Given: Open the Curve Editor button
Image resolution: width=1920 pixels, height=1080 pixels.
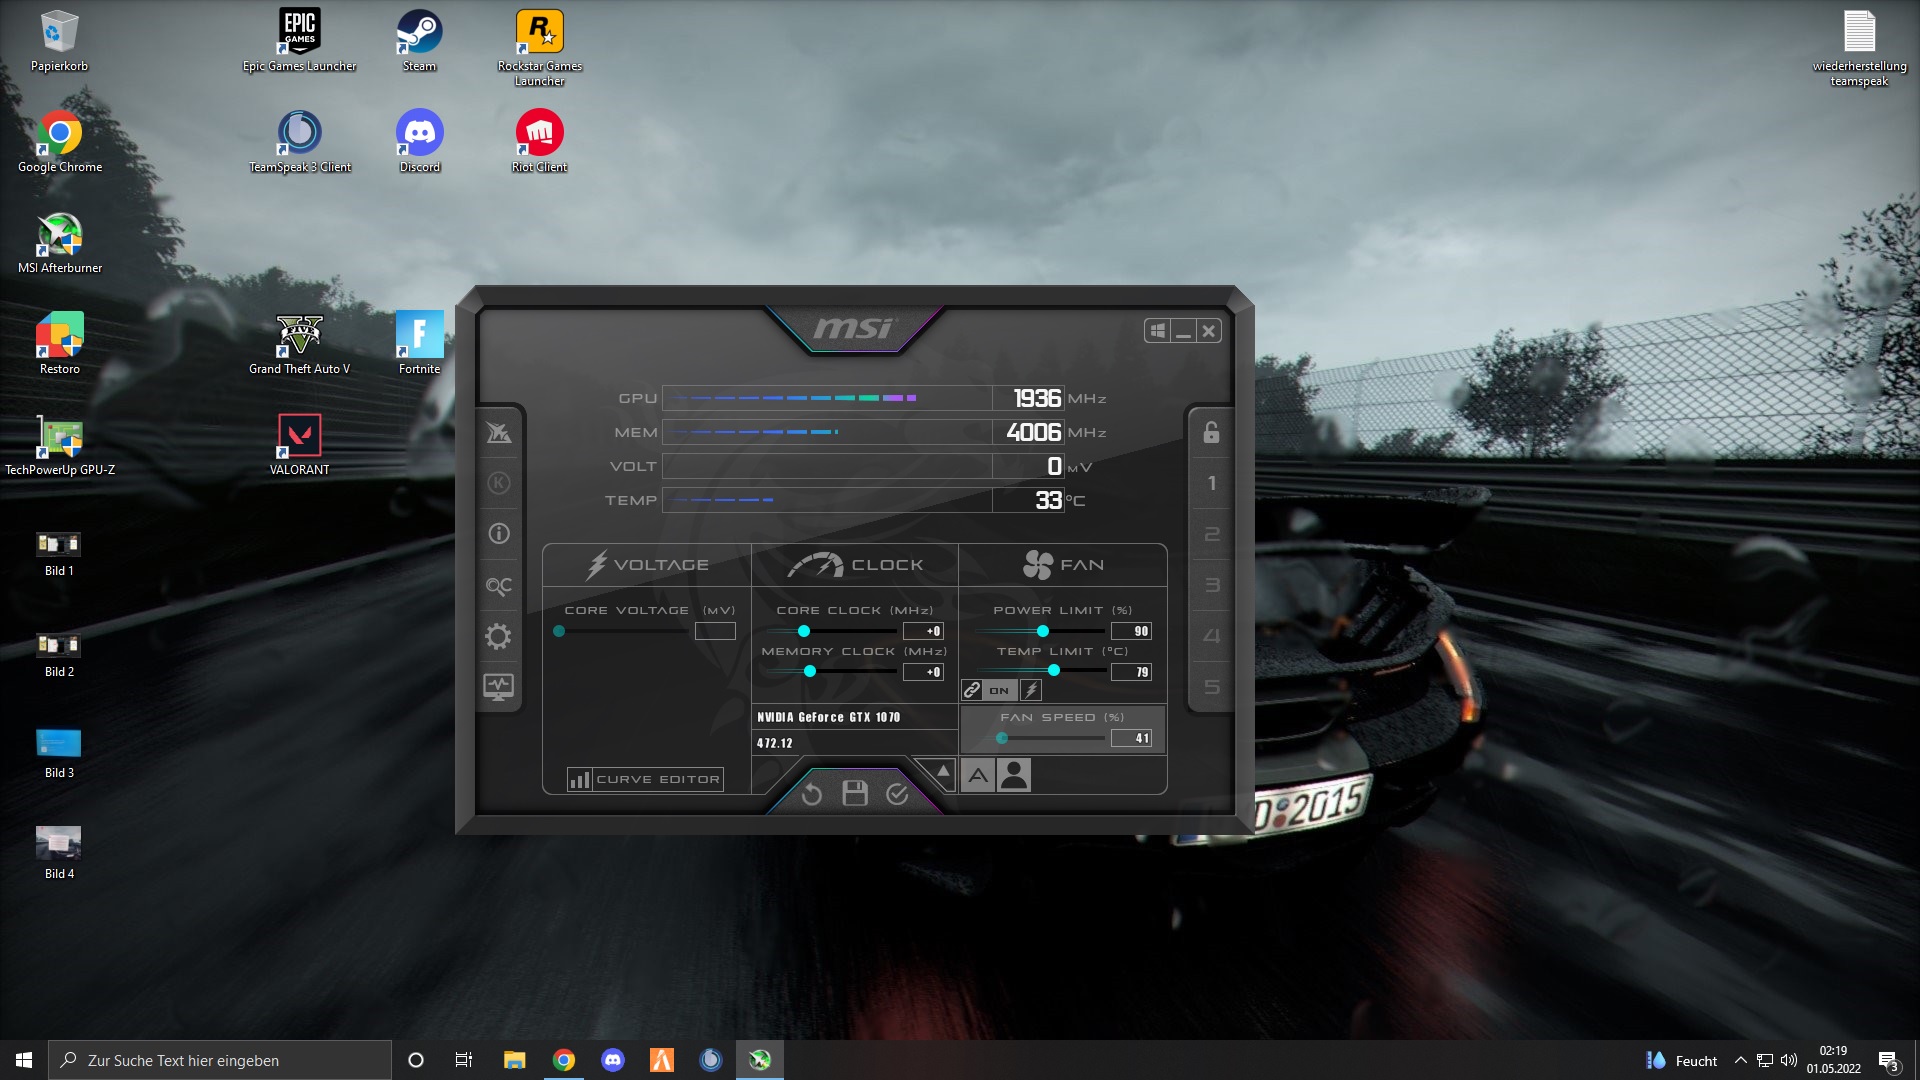Looking at the screenshot, I should coord(646,779).
